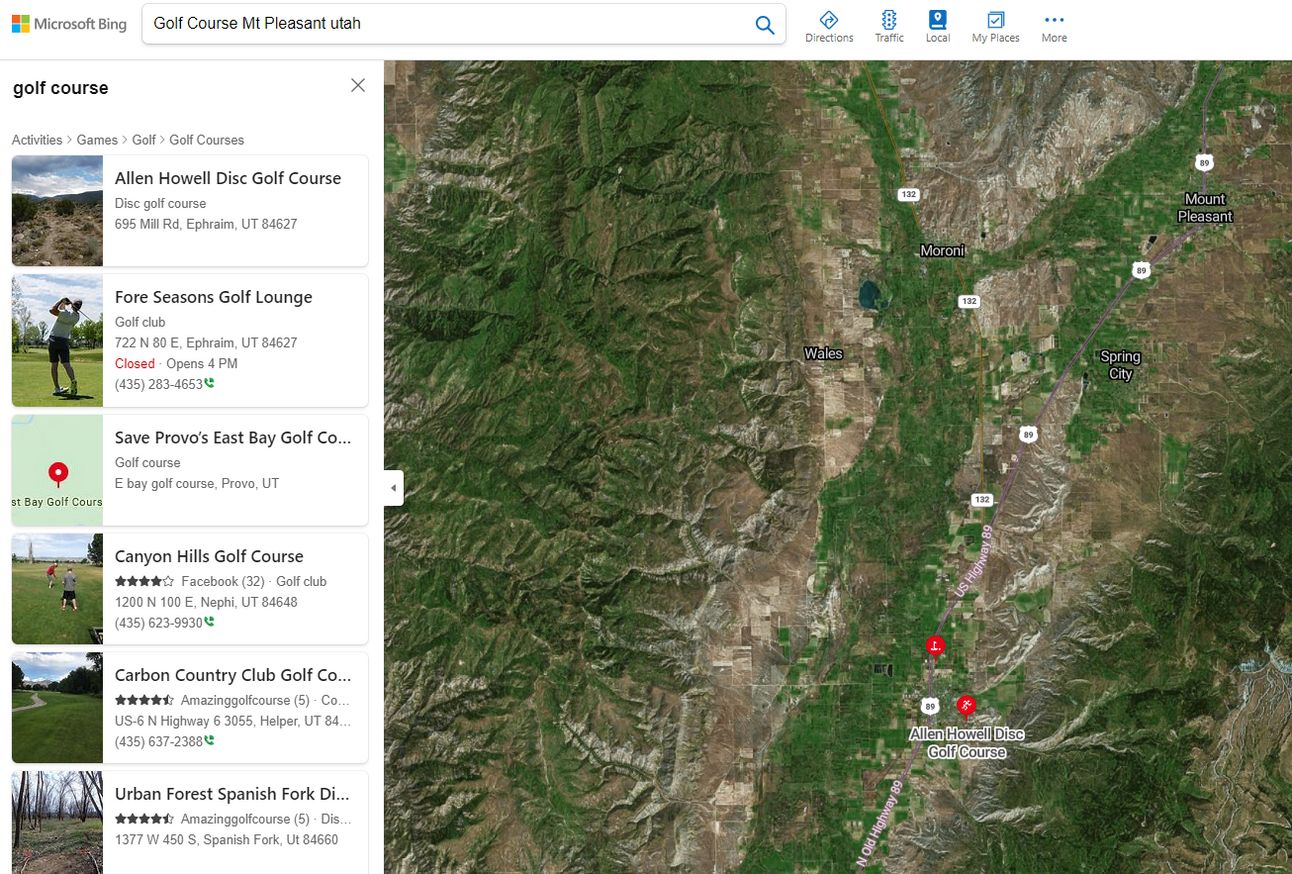
Task: Call Canyon Hills via phone icon
Action: pos(210,622)
